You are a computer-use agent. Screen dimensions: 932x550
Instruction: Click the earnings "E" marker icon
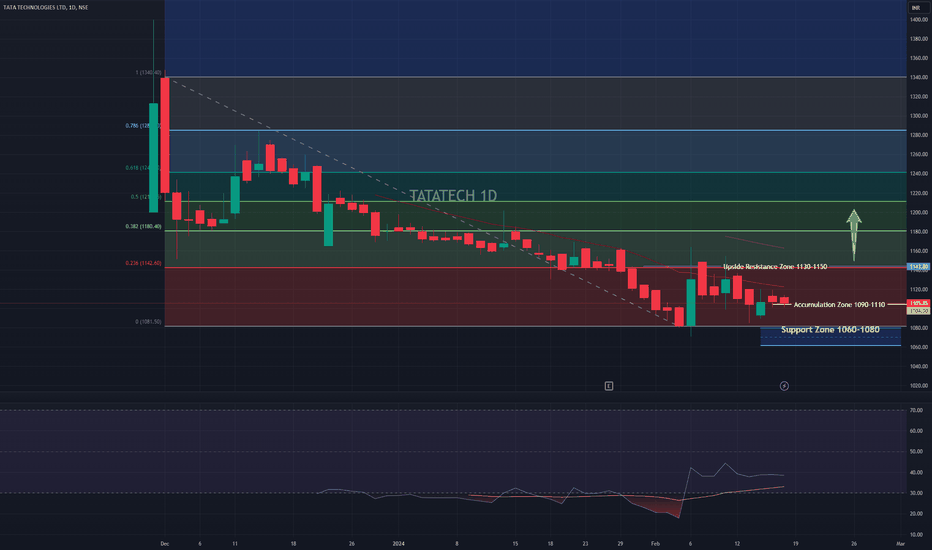(609, 386)
